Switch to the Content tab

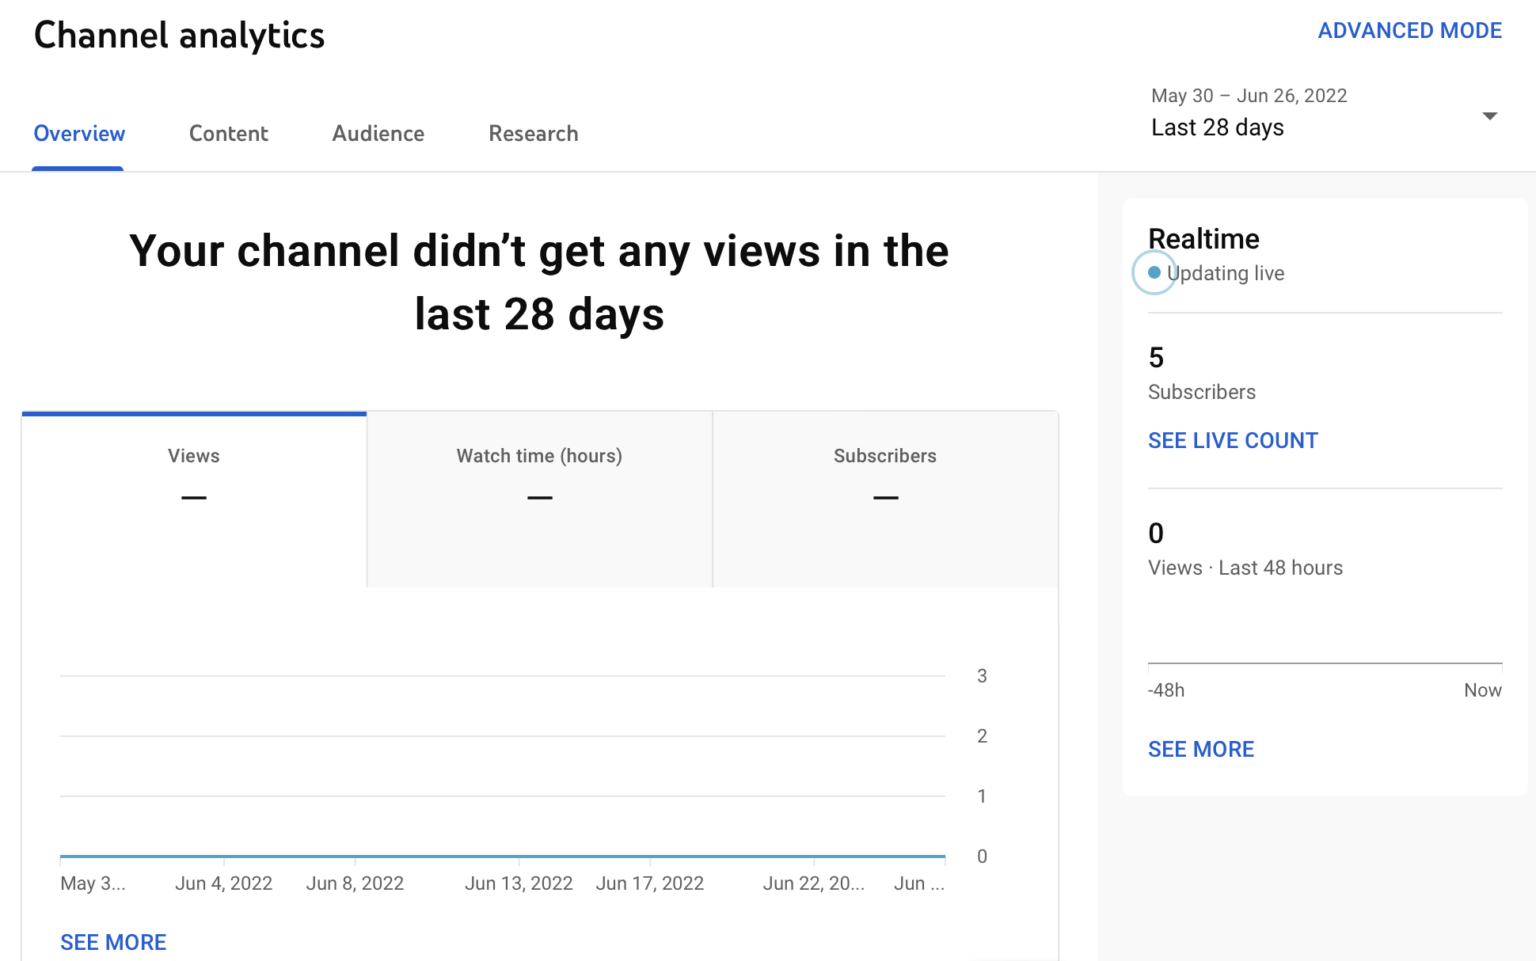tap(228, 133)
